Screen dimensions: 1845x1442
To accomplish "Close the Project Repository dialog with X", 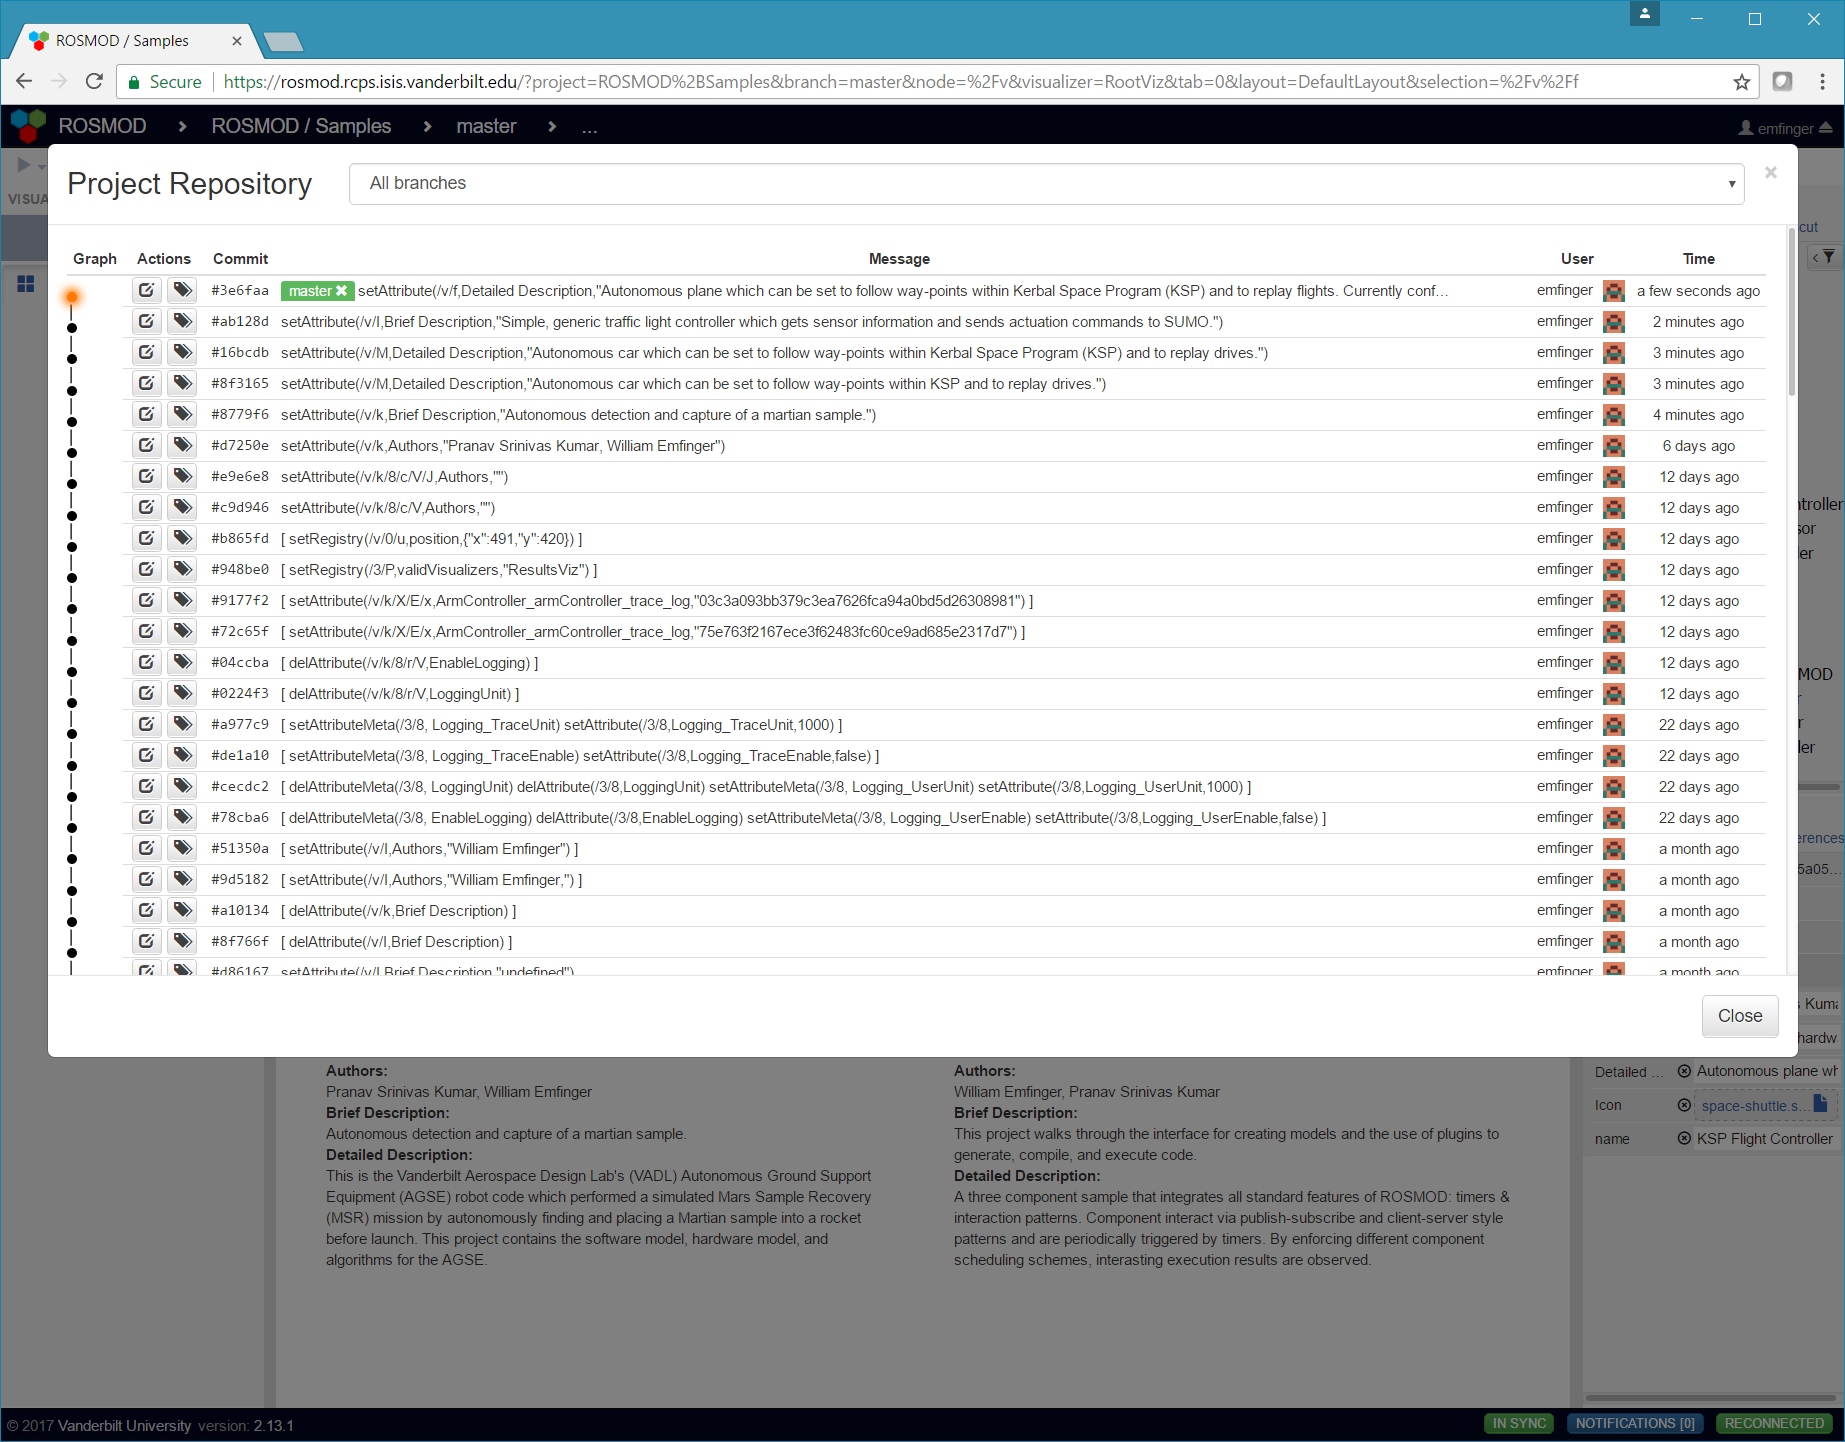I will 1771,173.
